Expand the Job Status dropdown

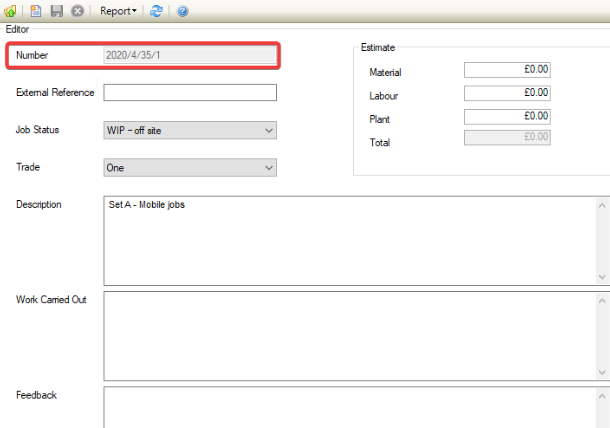[x=268, y=131]
